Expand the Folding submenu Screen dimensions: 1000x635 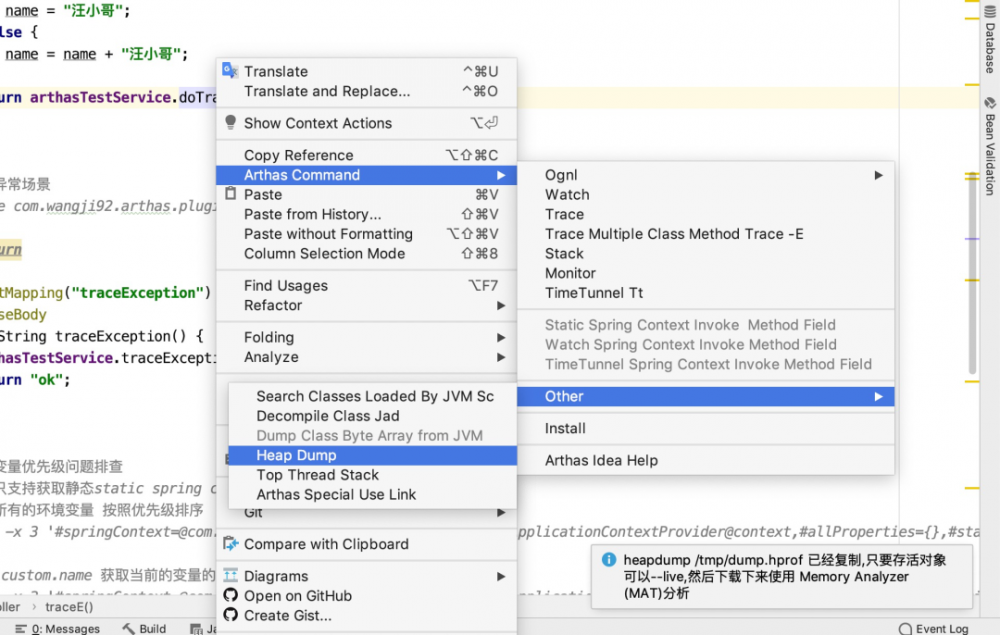501,337
